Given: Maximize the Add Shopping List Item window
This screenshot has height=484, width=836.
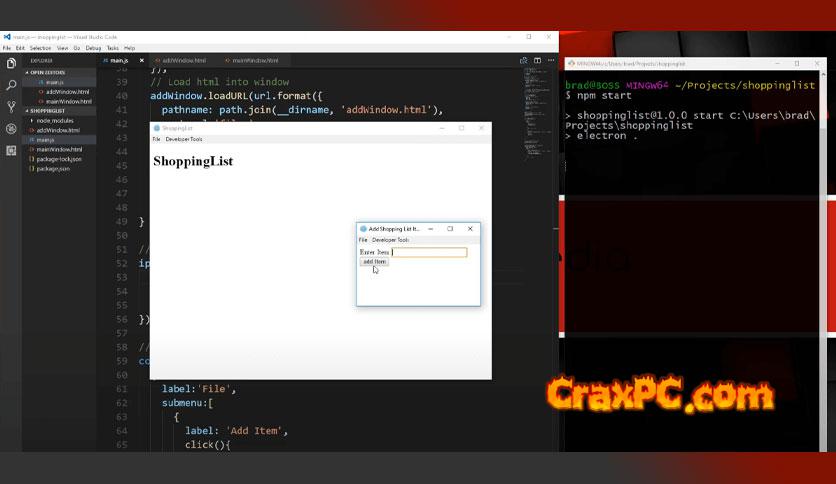Looking at the screenshot, I should pyautogui.click(x=450, y=229).
